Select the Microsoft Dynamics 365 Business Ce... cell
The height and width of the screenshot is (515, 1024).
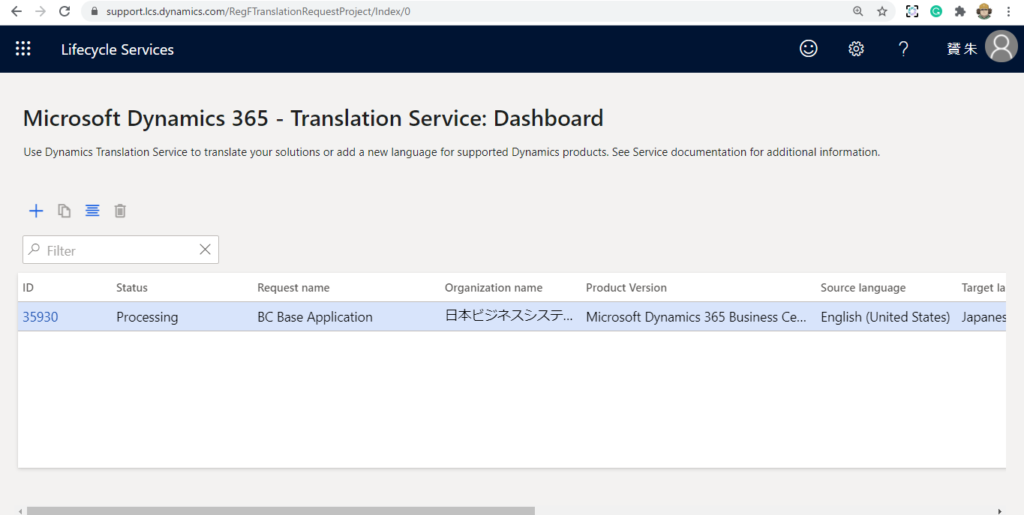tap(696, 317)
